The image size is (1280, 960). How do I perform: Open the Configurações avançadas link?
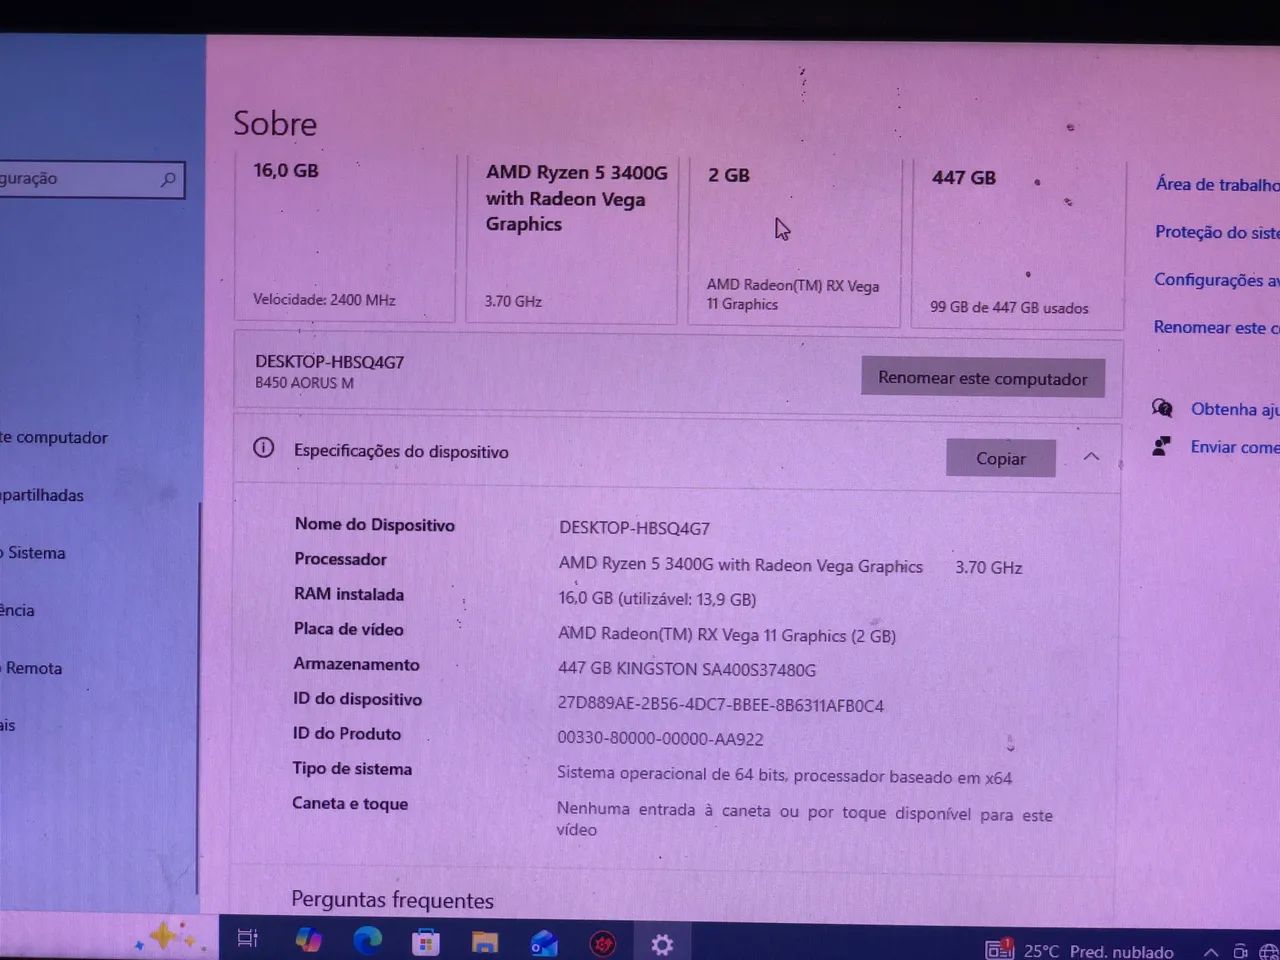tap(1216, 280)
